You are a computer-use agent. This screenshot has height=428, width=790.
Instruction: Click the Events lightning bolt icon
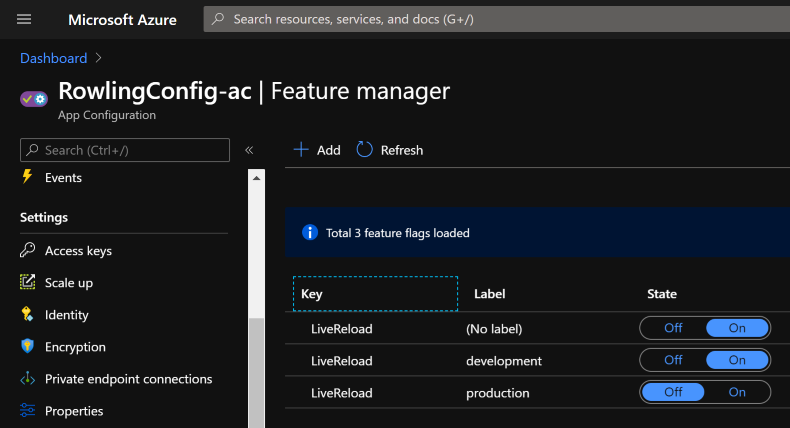pyautogui.click(x=27, y=176)
